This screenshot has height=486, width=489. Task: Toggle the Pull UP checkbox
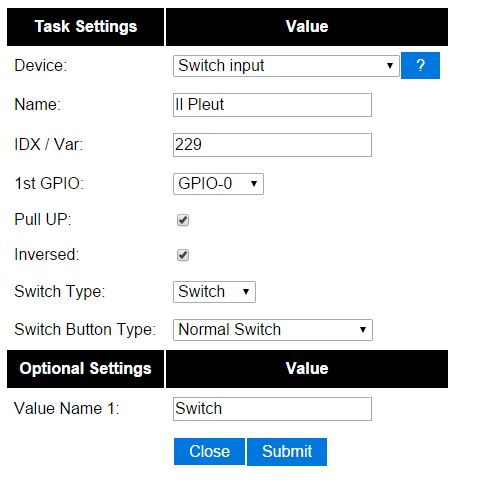coord(183,220)
